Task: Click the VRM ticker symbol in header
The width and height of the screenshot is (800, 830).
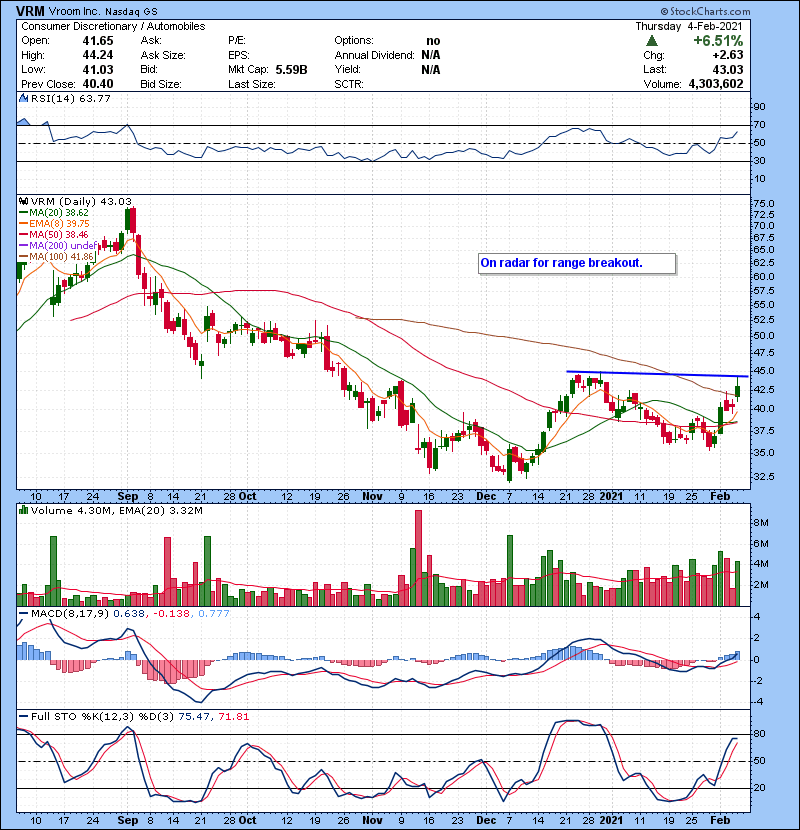Action: (x=30, y=11)
